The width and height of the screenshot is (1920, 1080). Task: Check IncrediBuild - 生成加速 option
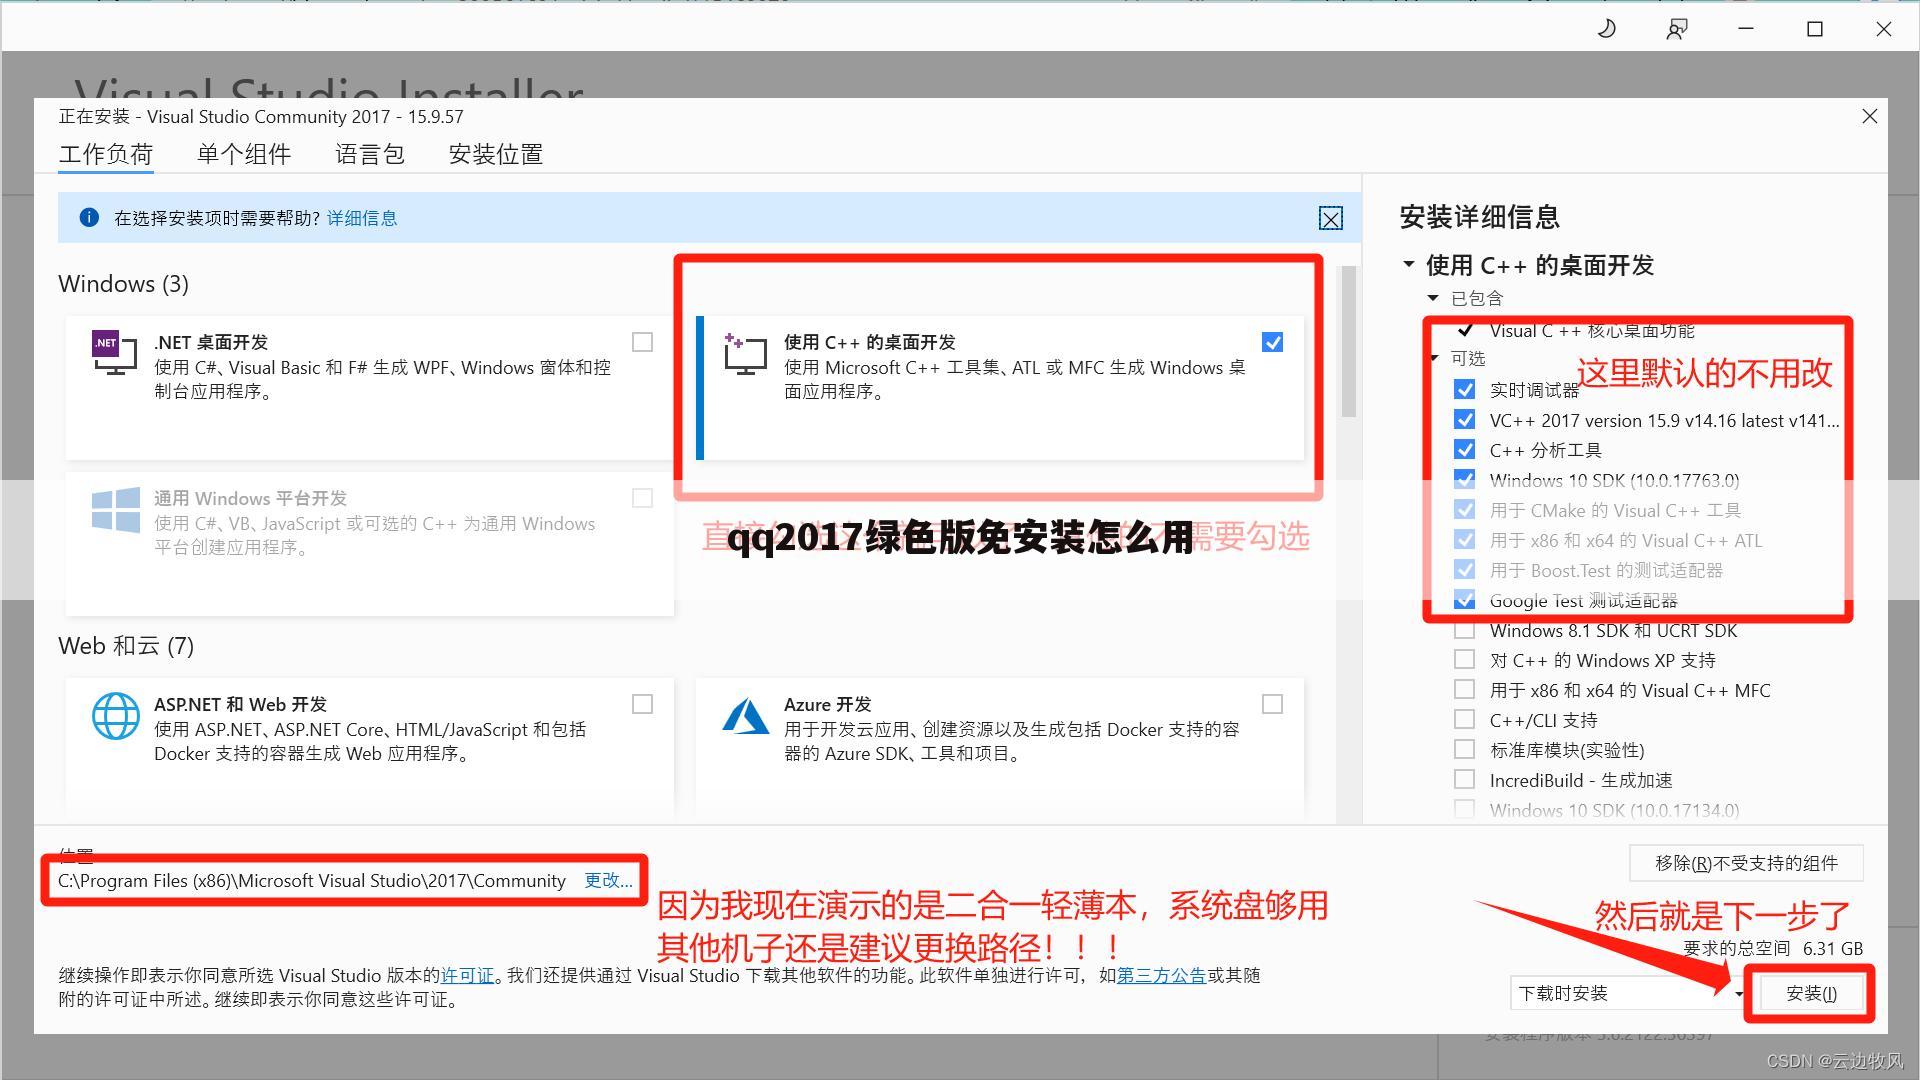point(1464,779)
